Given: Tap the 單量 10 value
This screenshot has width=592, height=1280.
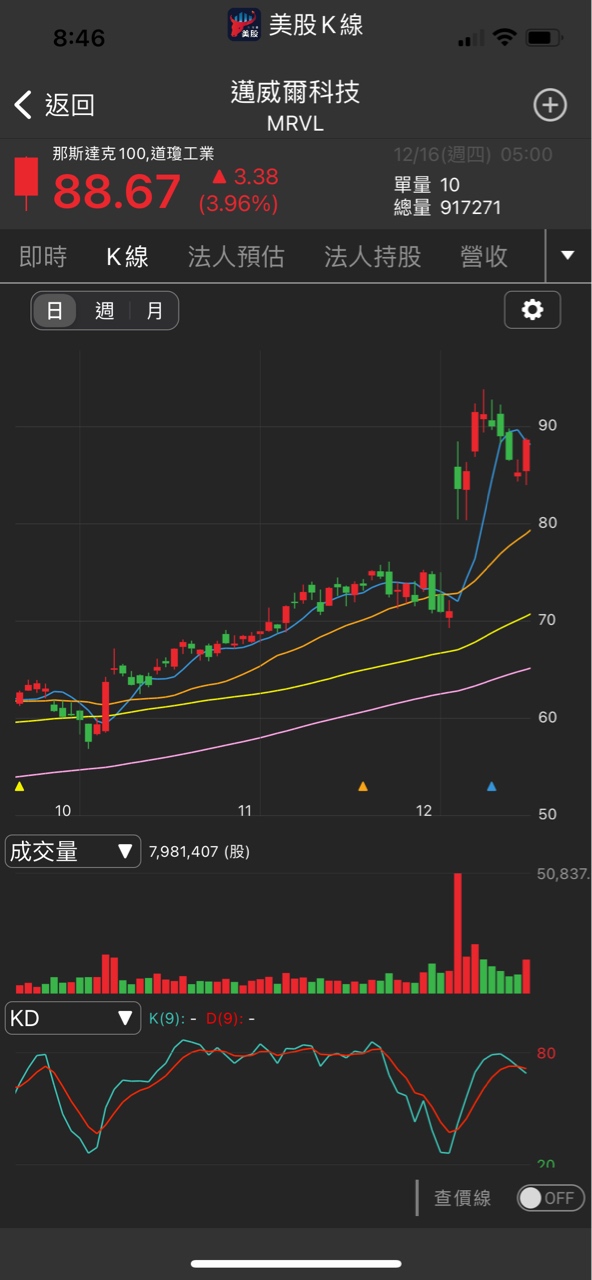Looking at the screenshot, I should tap(450, 185).
